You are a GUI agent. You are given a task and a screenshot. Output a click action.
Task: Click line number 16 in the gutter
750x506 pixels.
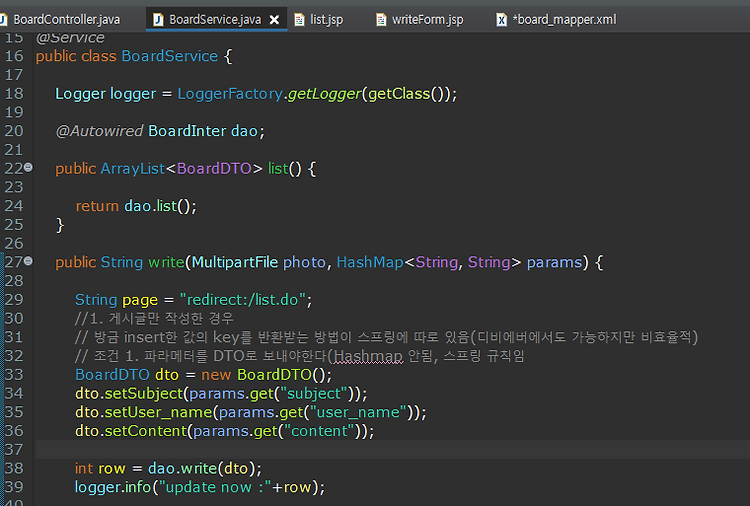[x=14, y=56]
